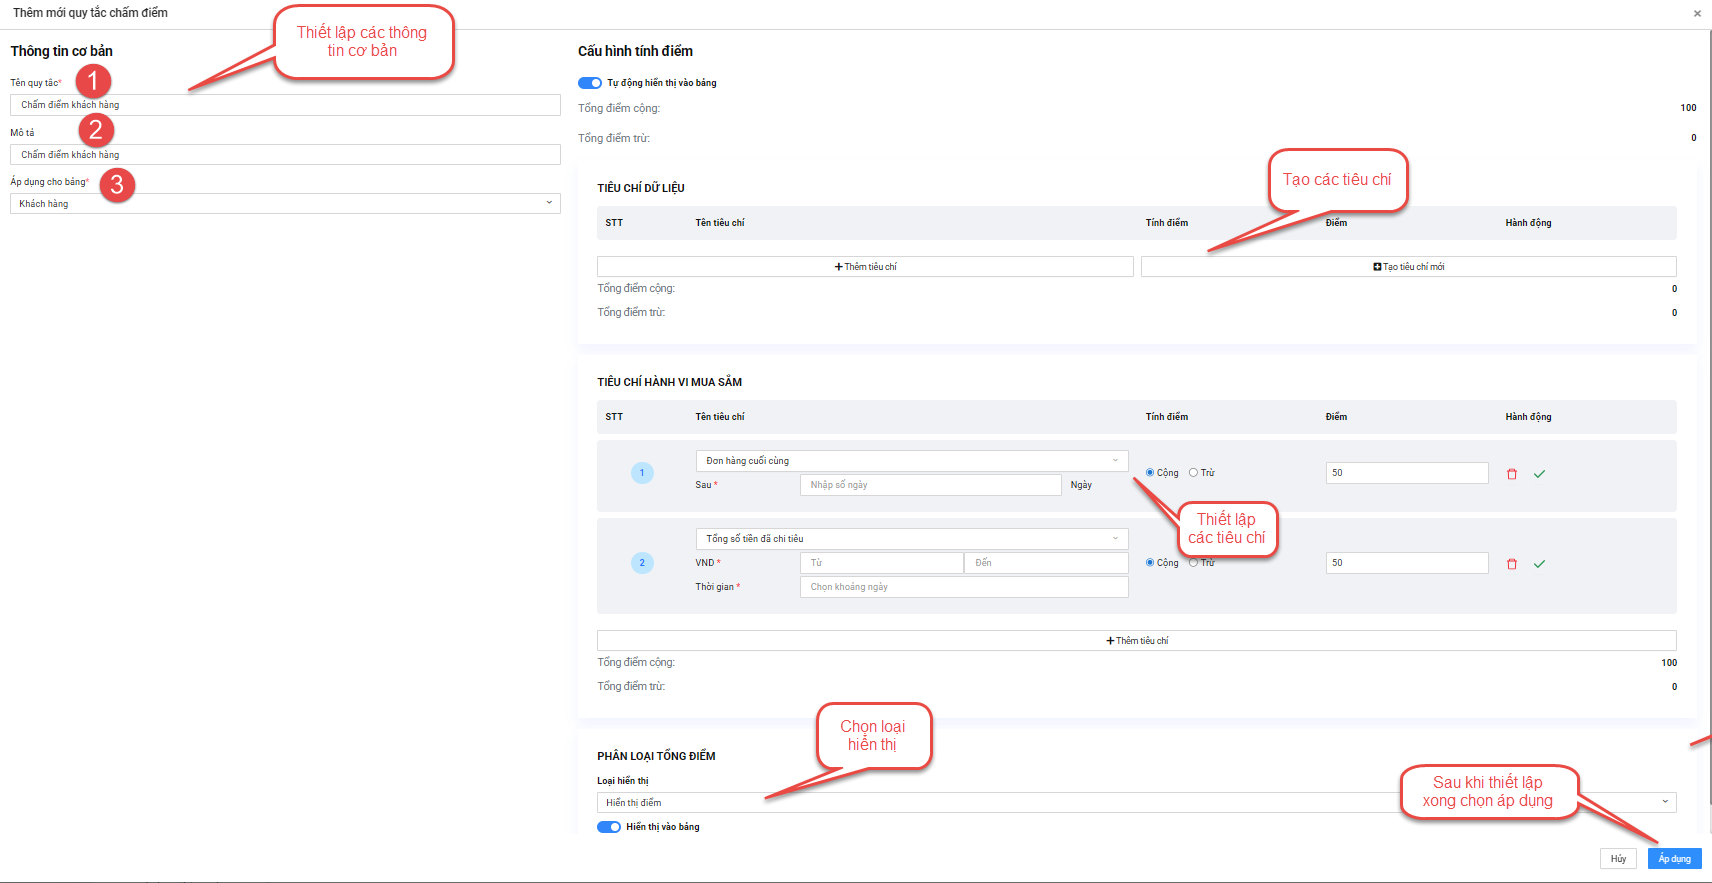The width and height of the screenshot is (1712, 883).
Task: Focus the 'Tên quy tắc' input field
Action: 285,105
